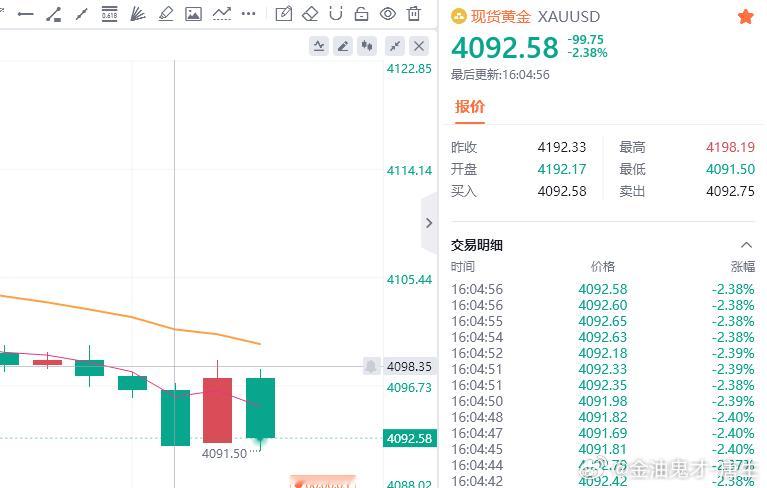Click the 4114.14 axis label
This screenshot has width=767, height=488.
[409, 171]
